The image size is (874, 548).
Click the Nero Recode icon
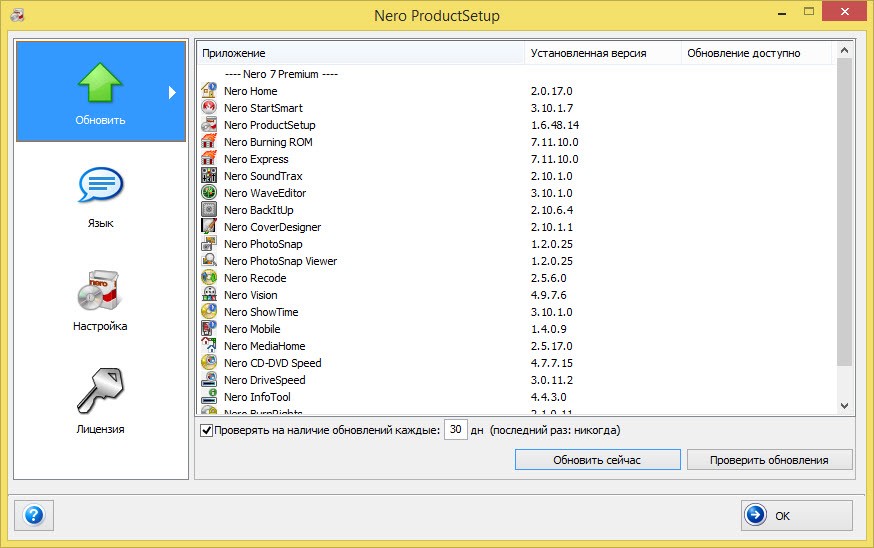coord(209,278)
